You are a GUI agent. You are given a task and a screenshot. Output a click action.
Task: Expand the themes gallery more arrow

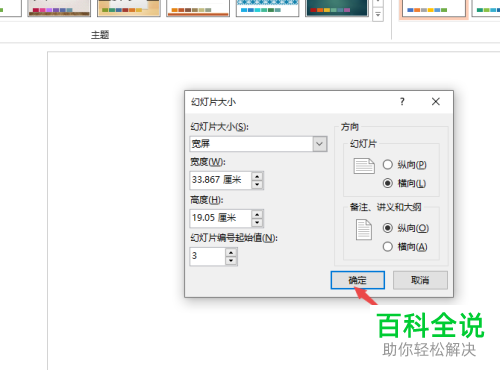click(x=378, y=14)
